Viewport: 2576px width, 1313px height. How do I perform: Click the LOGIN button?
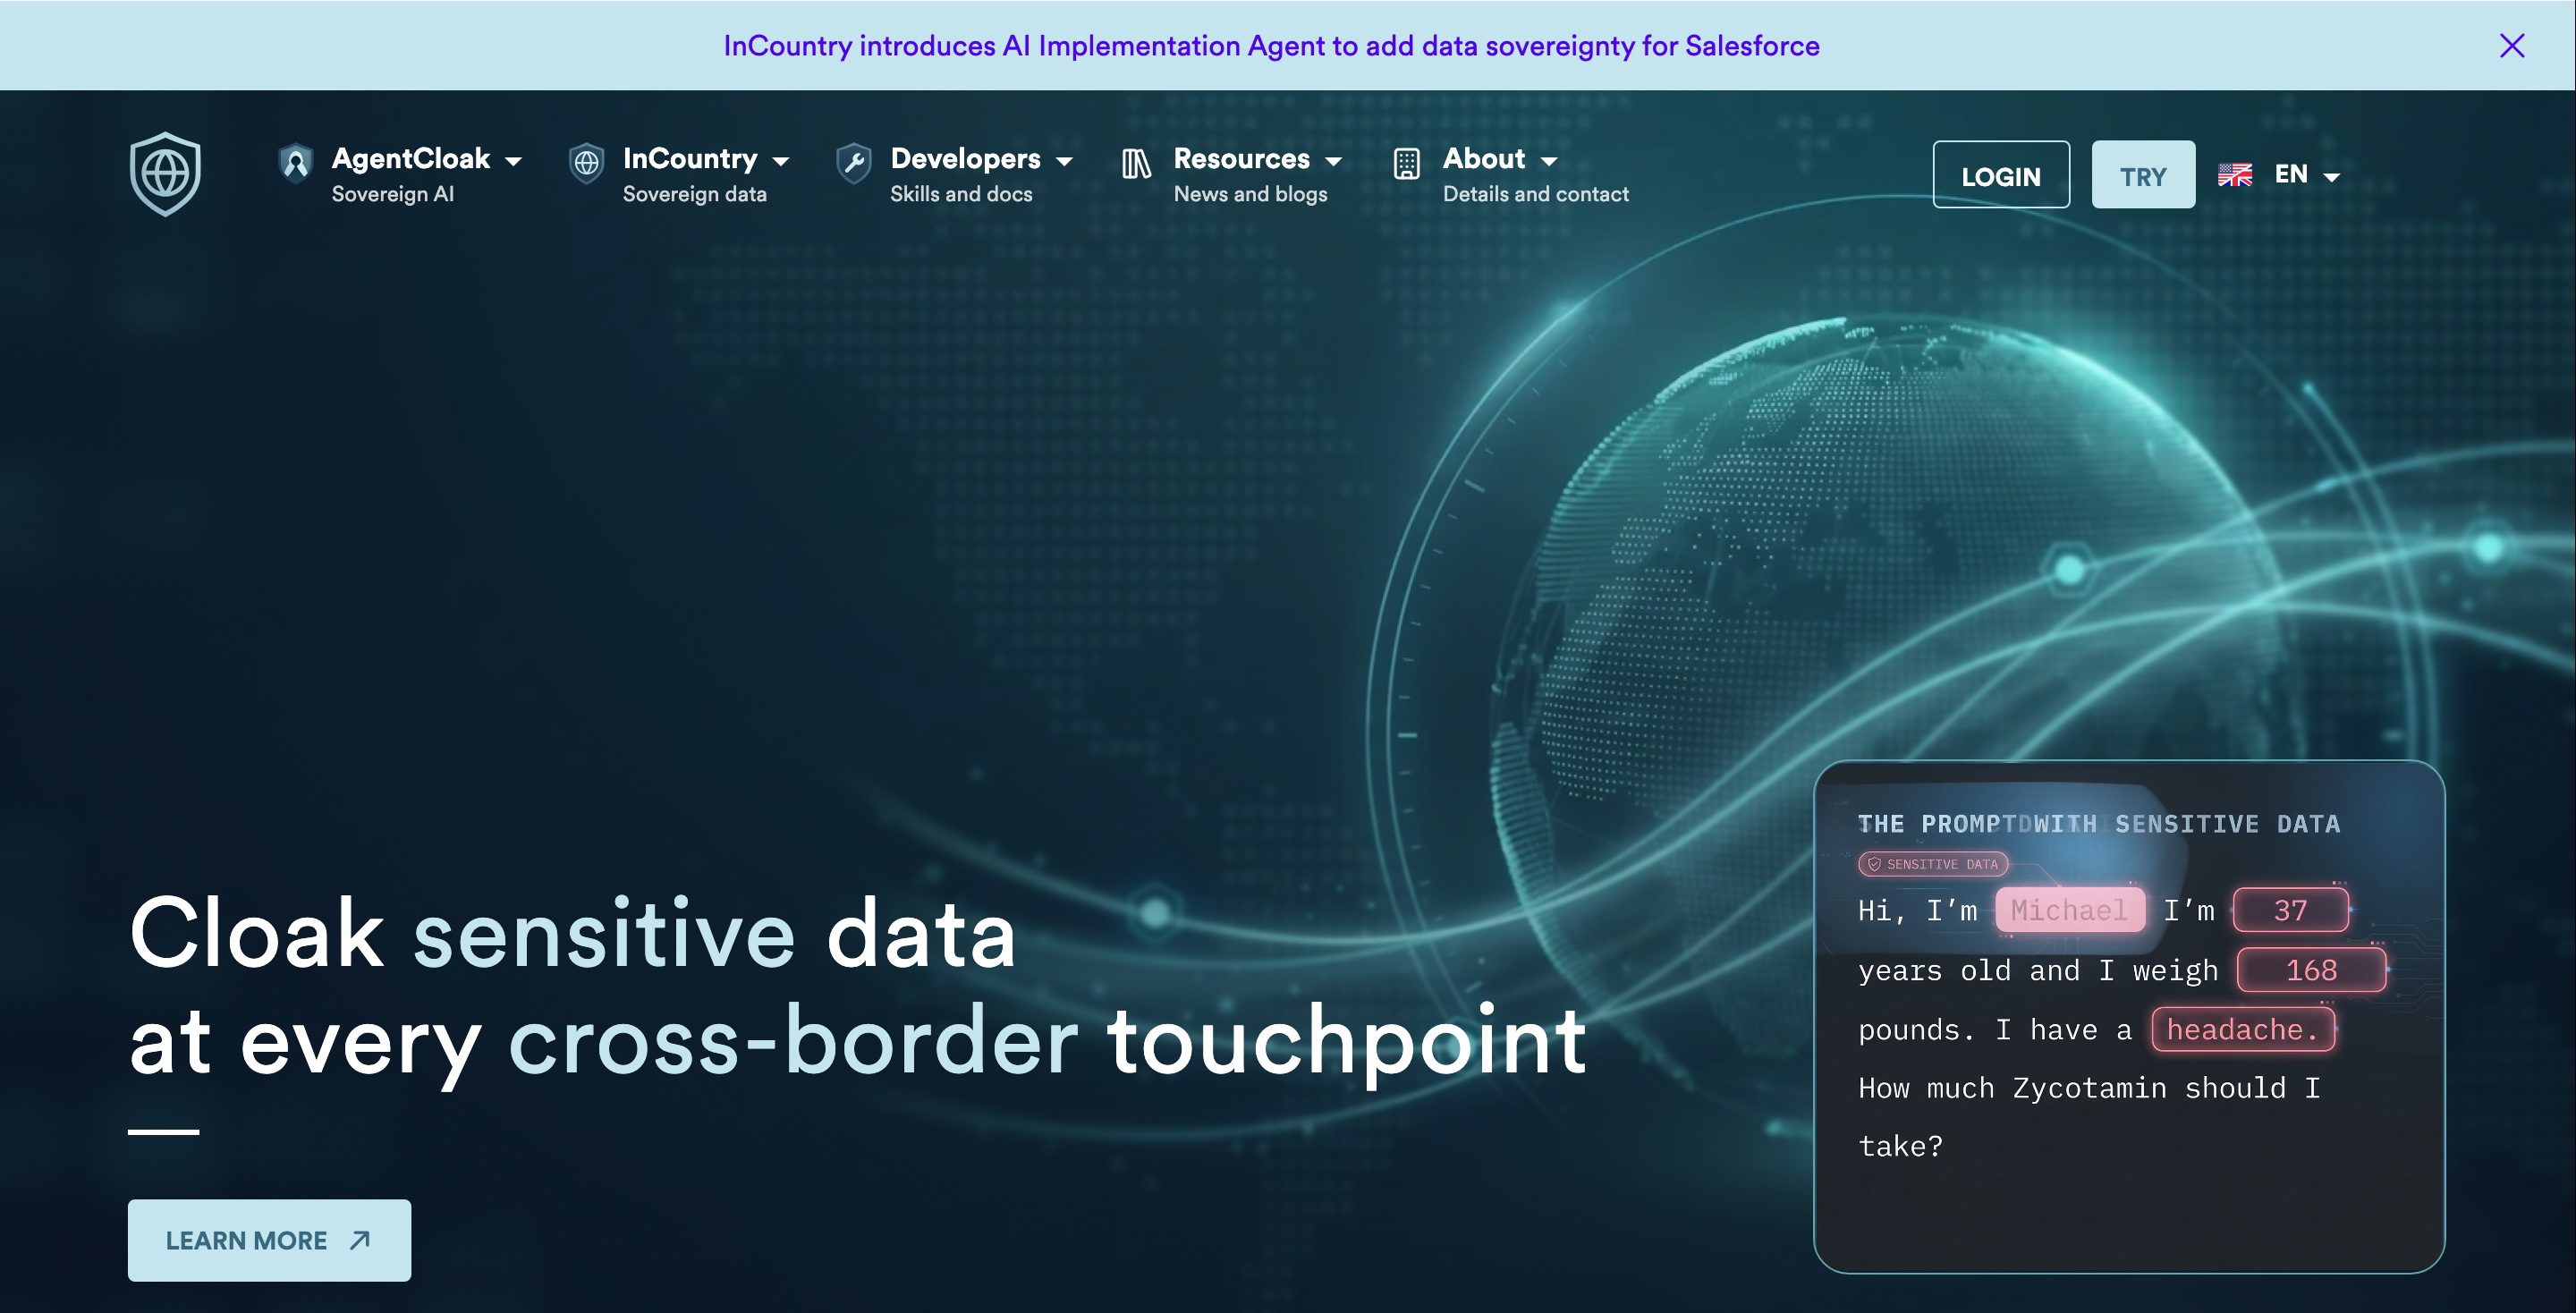[2001, 175]
